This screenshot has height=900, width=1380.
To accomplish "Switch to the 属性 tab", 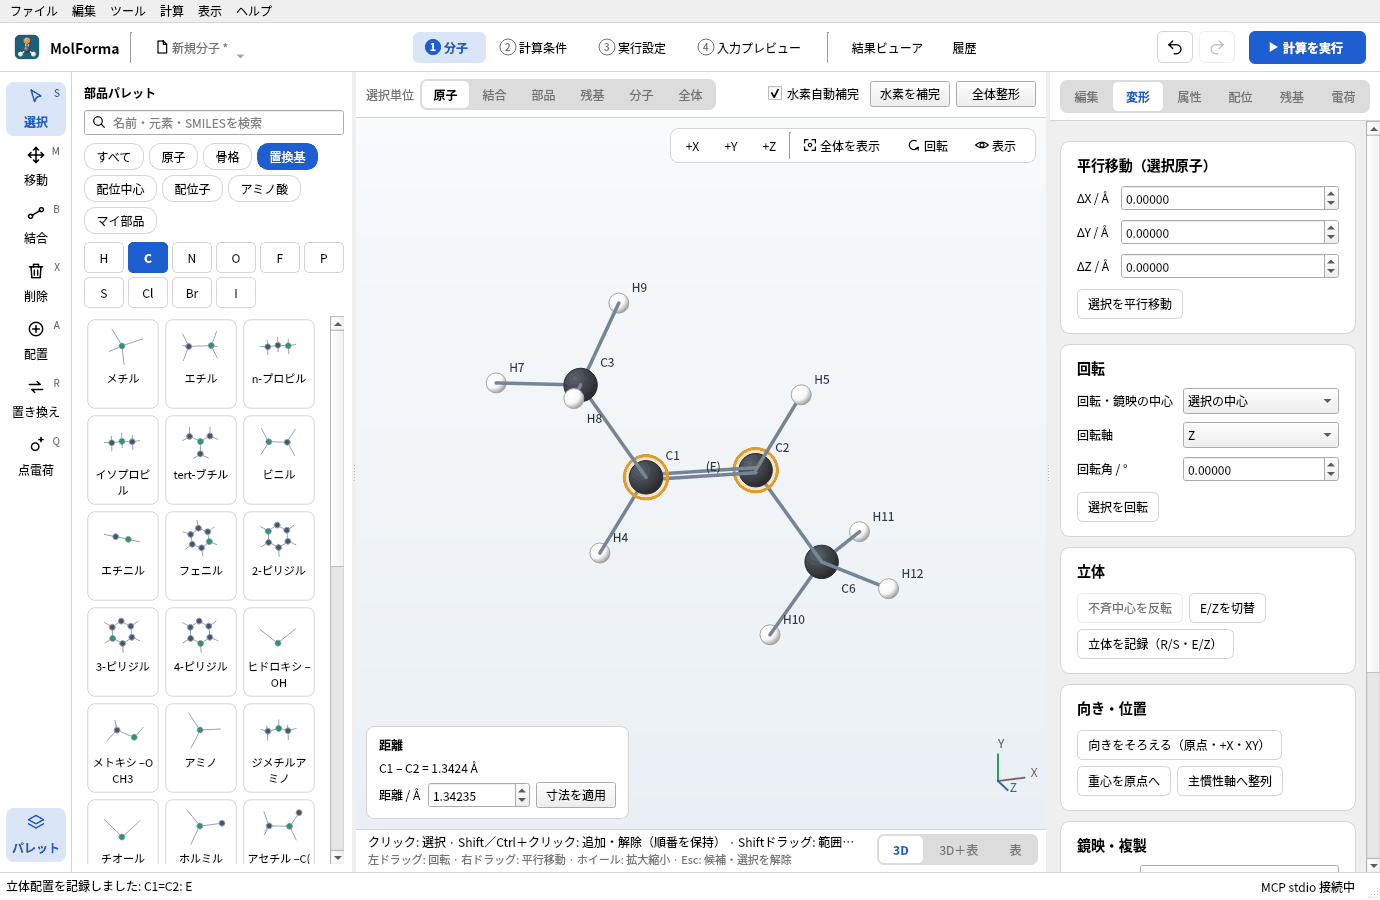I will click(1189, 97).
